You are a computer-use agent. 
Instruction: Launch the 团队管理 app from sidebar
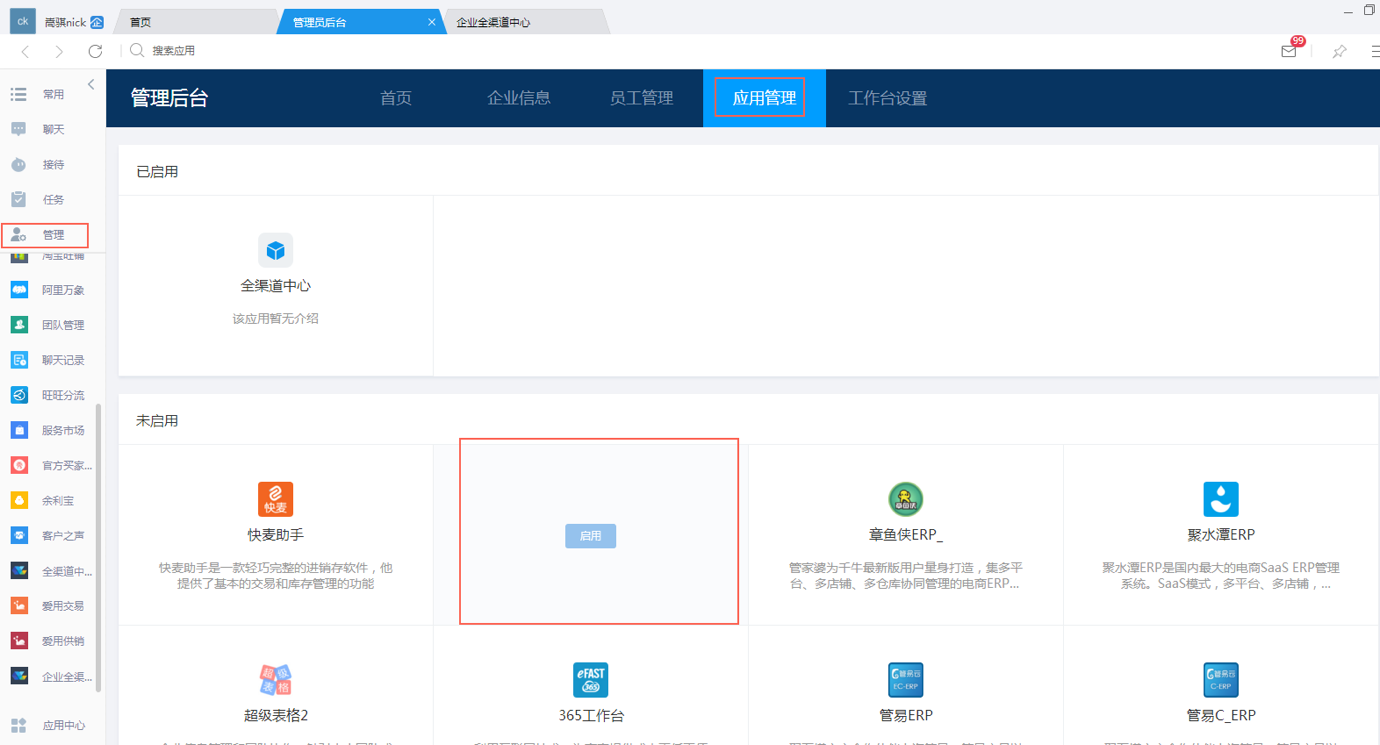coord(48,325)
